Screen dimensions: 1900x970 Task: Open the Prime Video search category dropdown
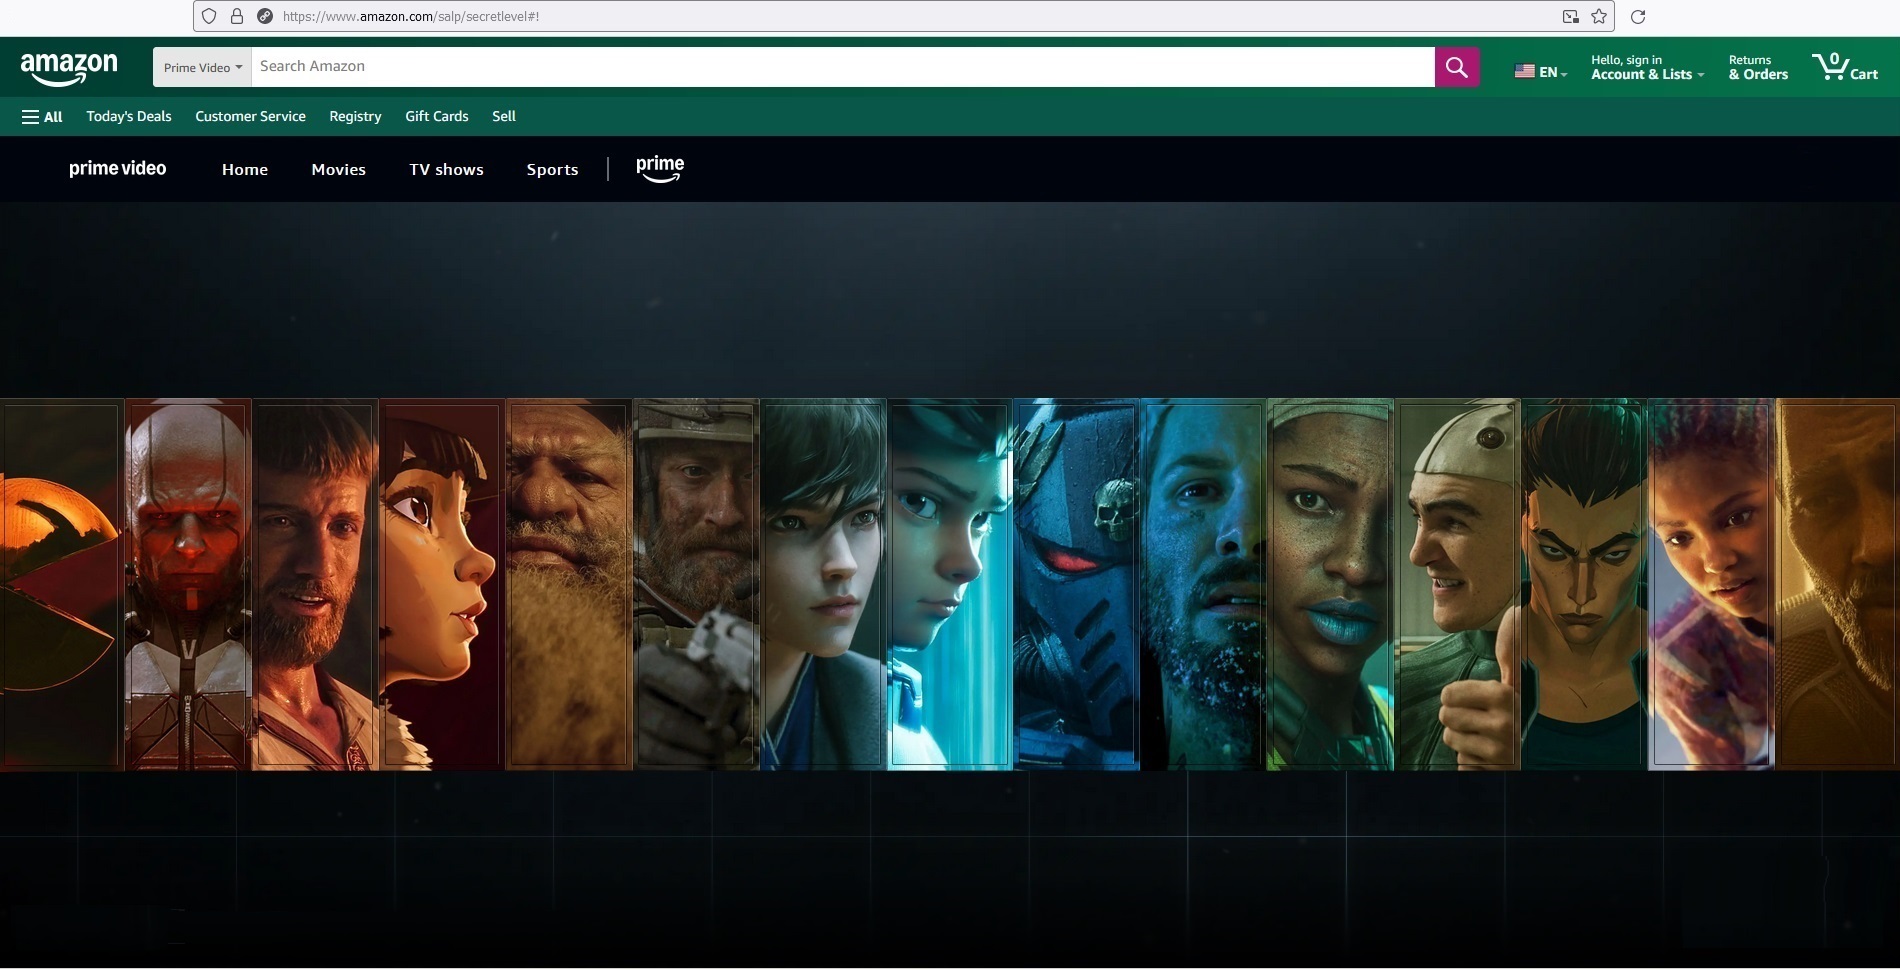click(202, 67)
